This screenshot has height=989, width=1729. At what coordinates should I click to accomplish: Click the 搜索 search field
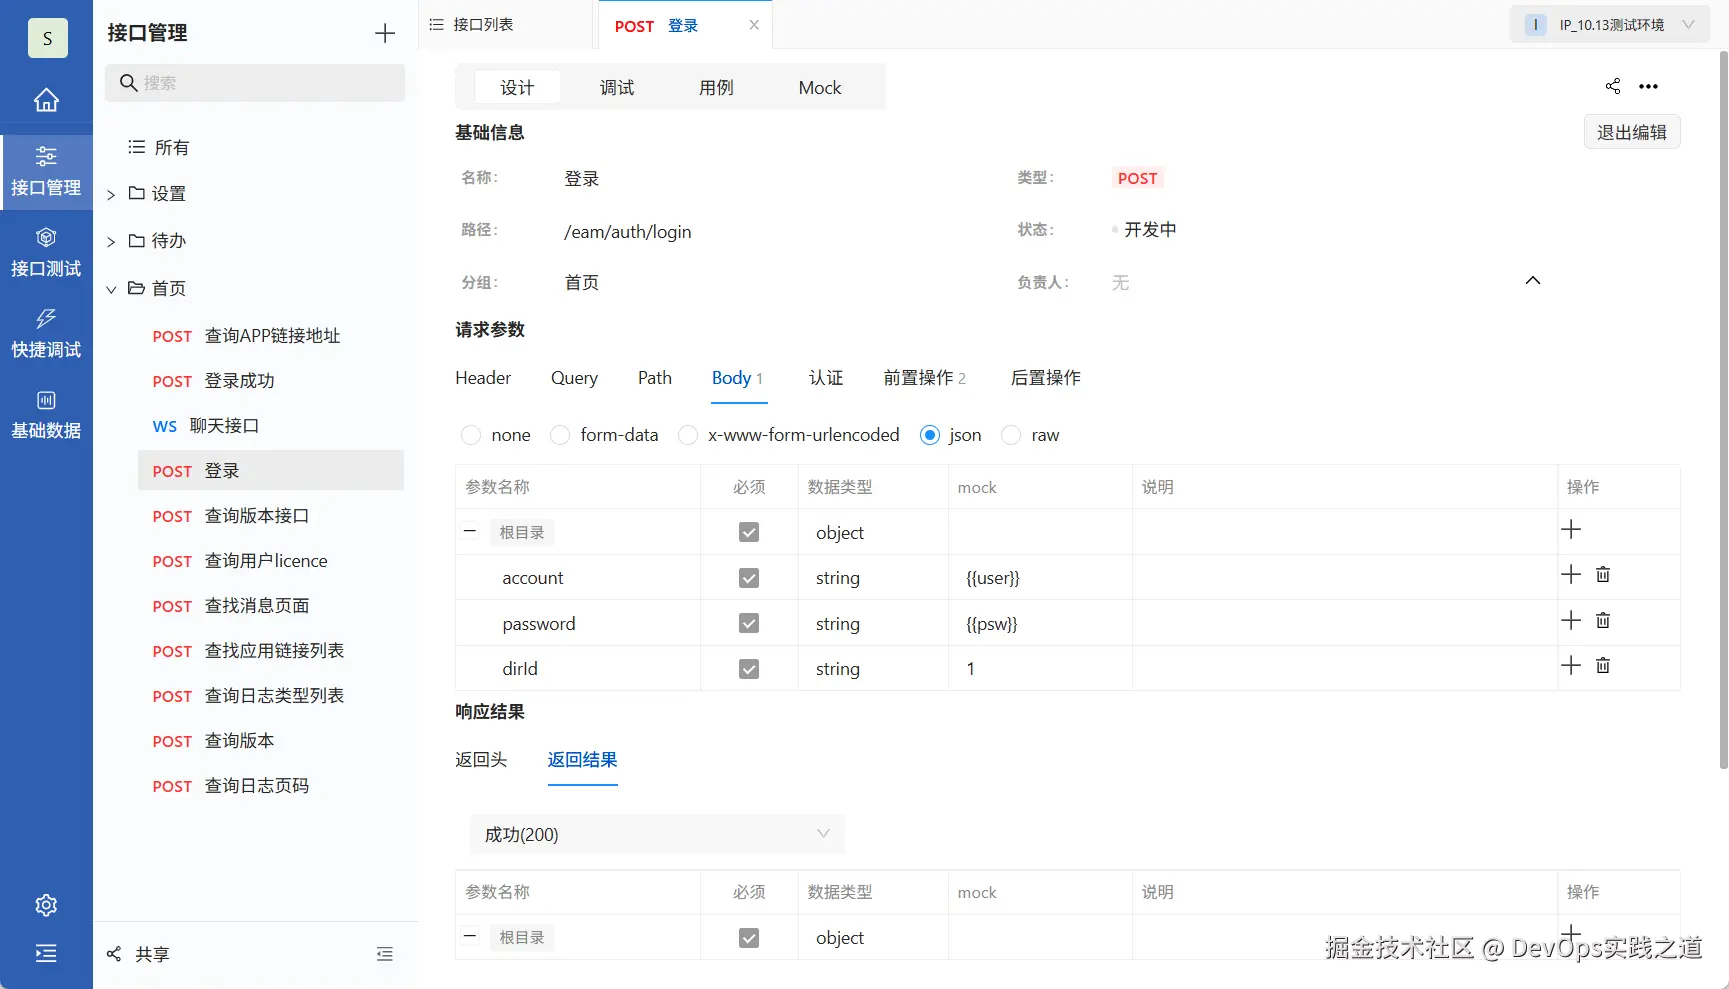click(255, 83)
